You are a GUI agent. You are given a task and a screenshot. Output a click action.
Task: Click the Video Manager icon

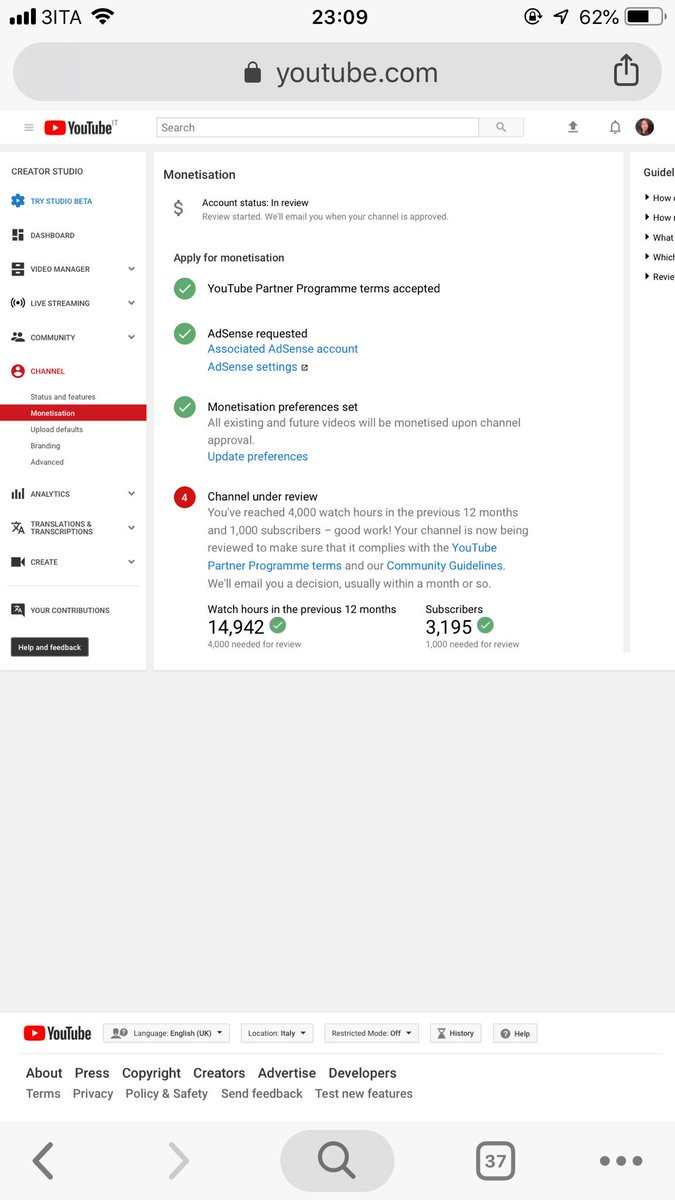click(18, 269)
